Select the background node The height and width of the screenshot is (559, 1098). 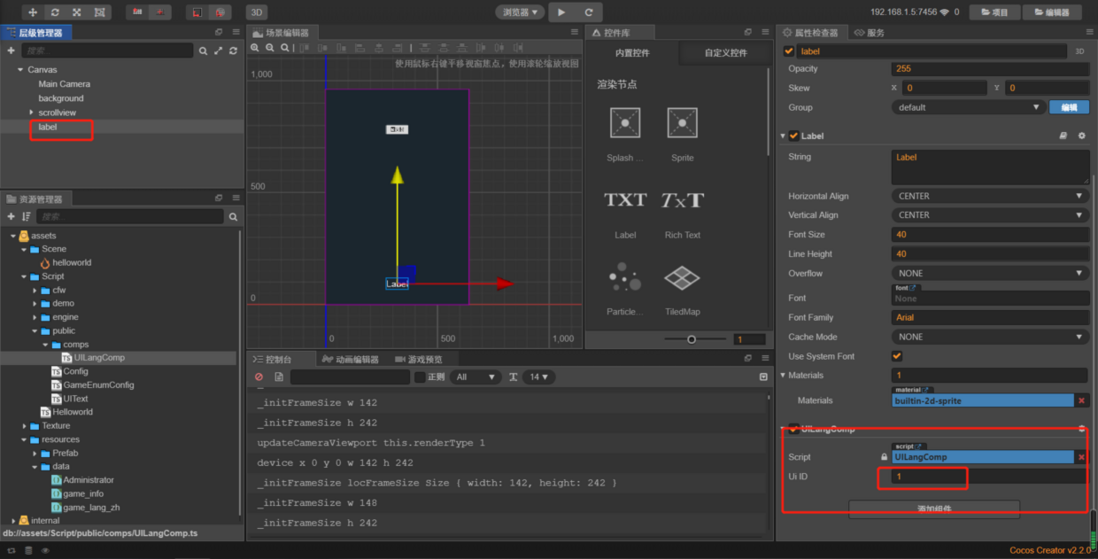click(x=61, y=98)
